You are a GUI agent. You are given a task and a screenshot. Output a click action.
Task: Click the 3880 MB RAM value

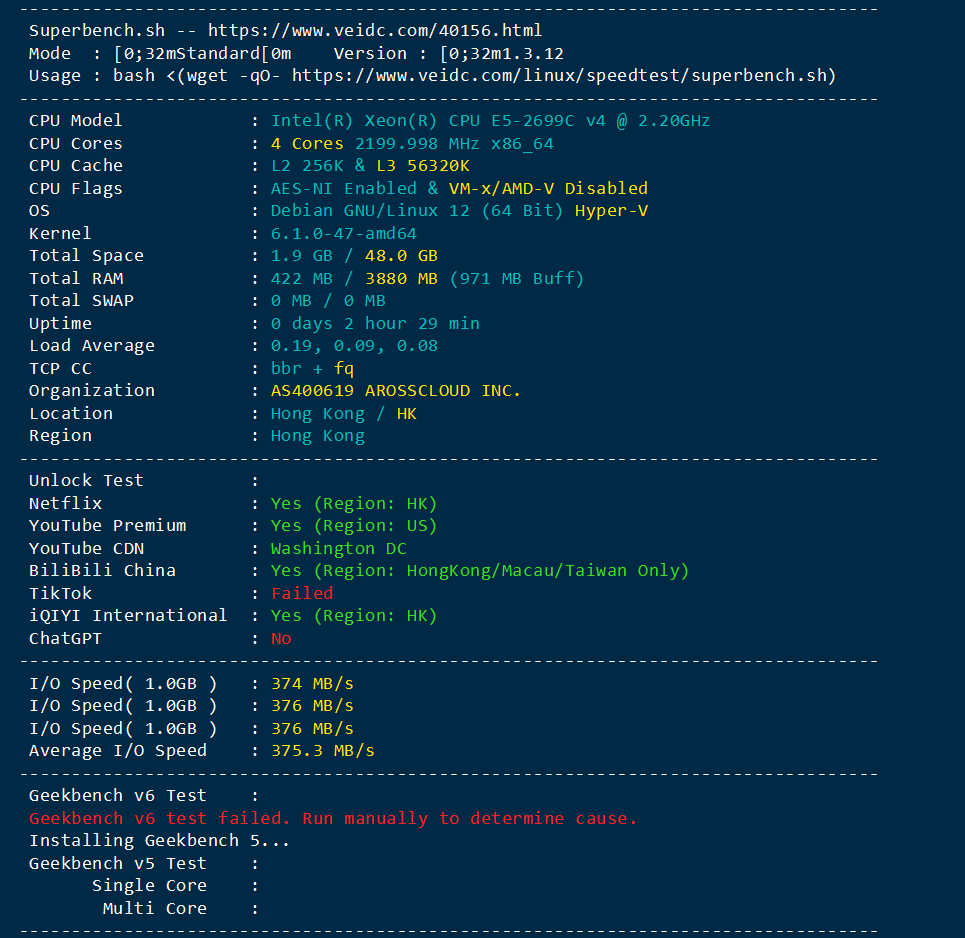(x=401, y=278)
